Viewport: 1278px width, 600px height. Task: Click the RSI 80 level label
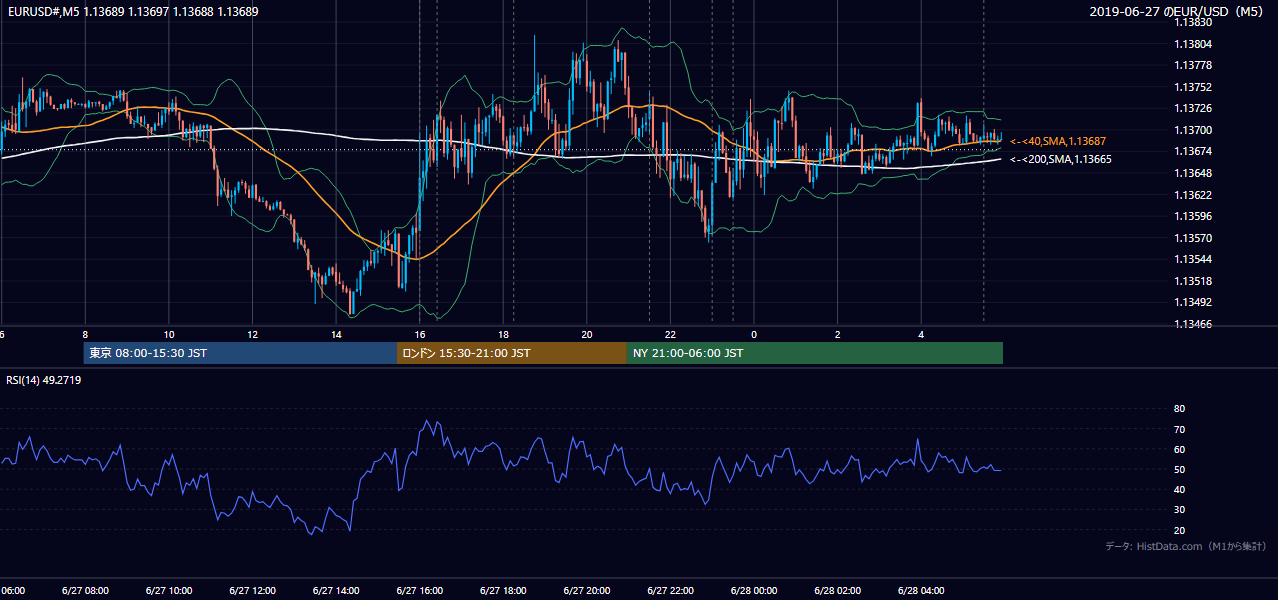tap(1180, 409)
